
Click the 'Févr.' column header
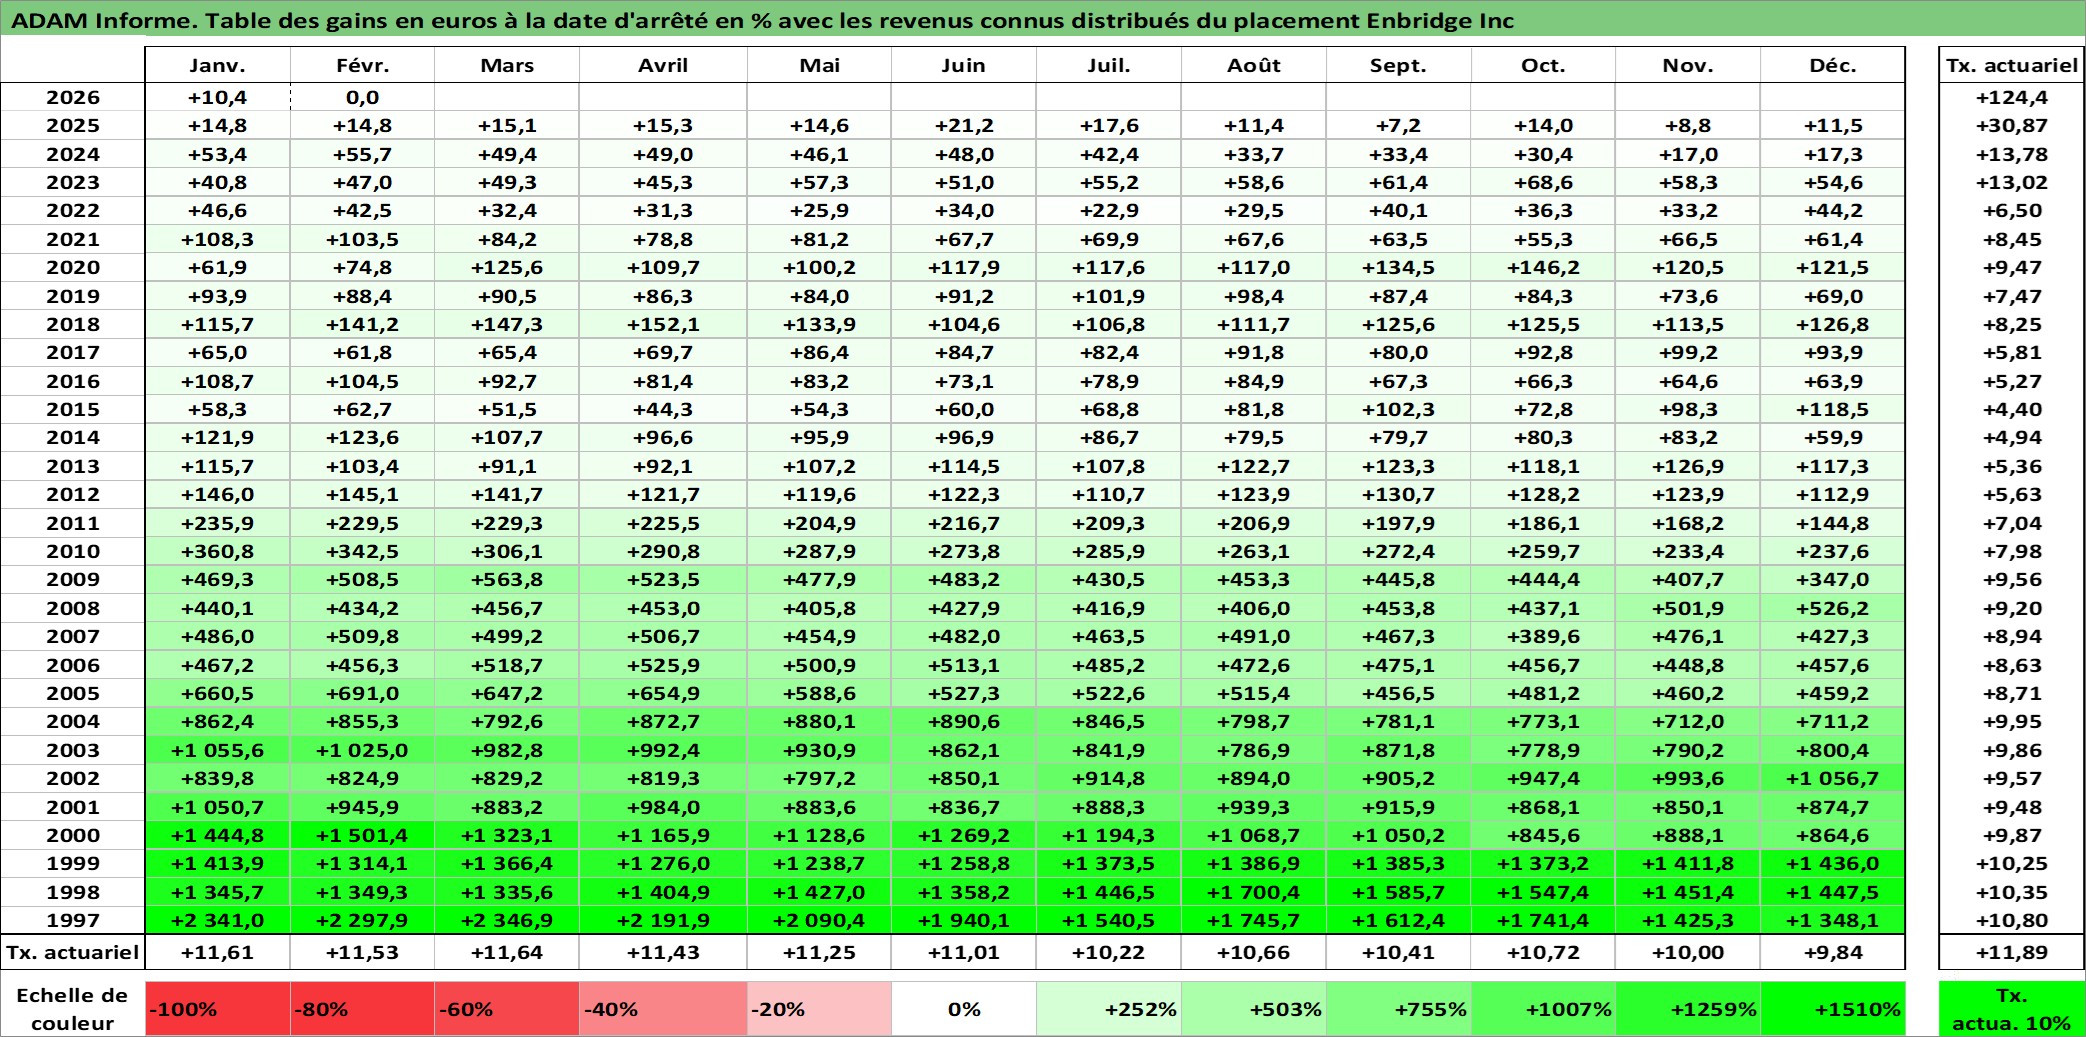(x=362, y=65)
